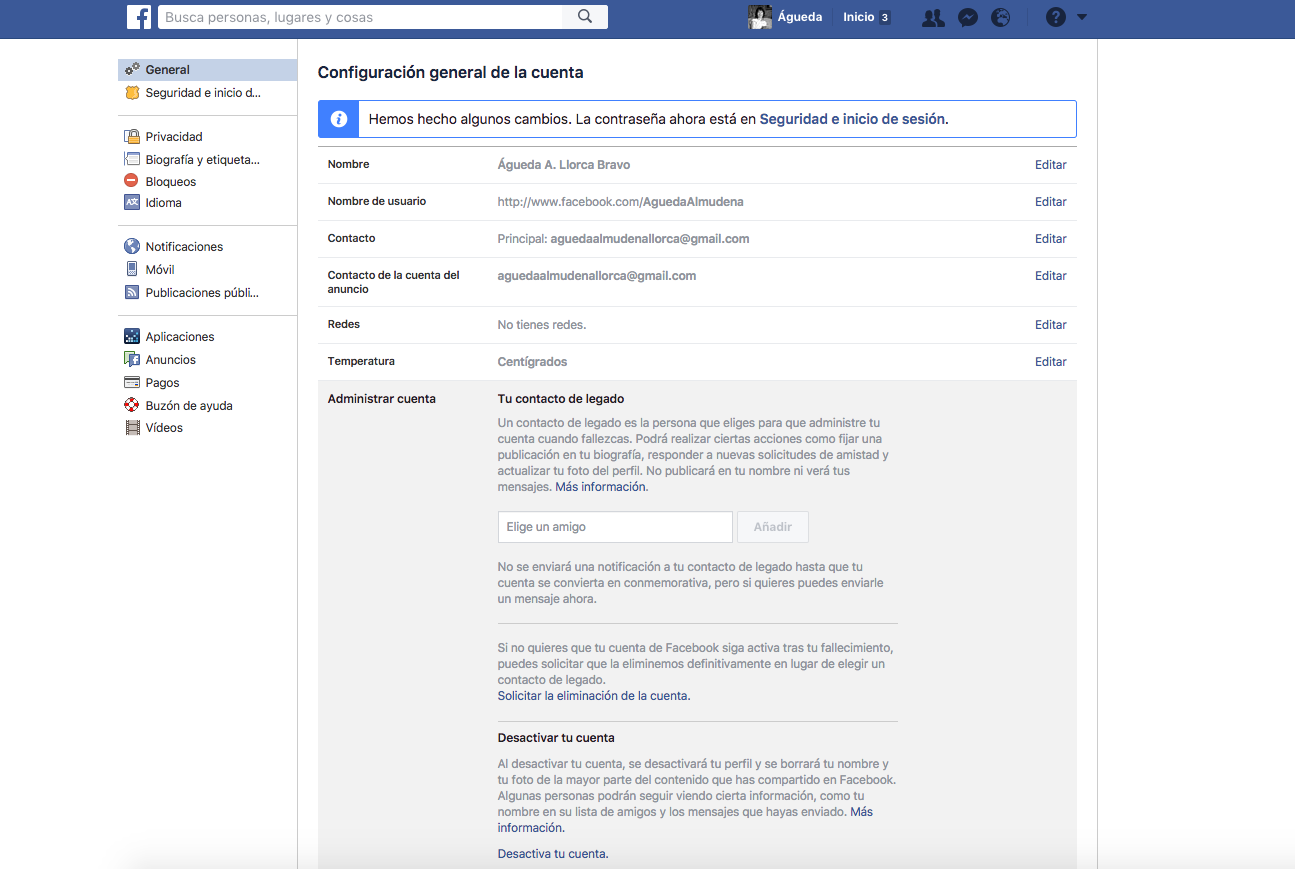1295x869 pixels.
Task: Click the search people and places field
Action: (359, 17)
